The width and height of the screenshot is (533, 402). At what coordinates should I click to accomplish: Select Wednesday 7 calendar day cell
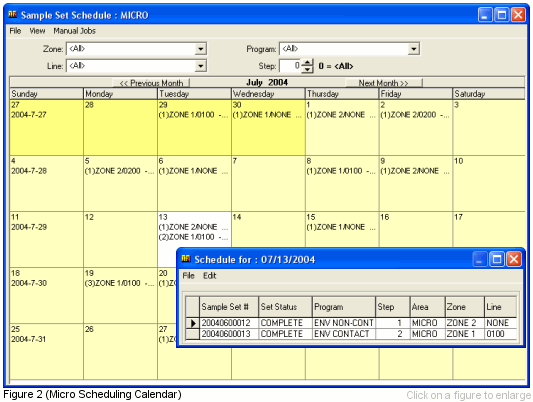click(268, 183)
